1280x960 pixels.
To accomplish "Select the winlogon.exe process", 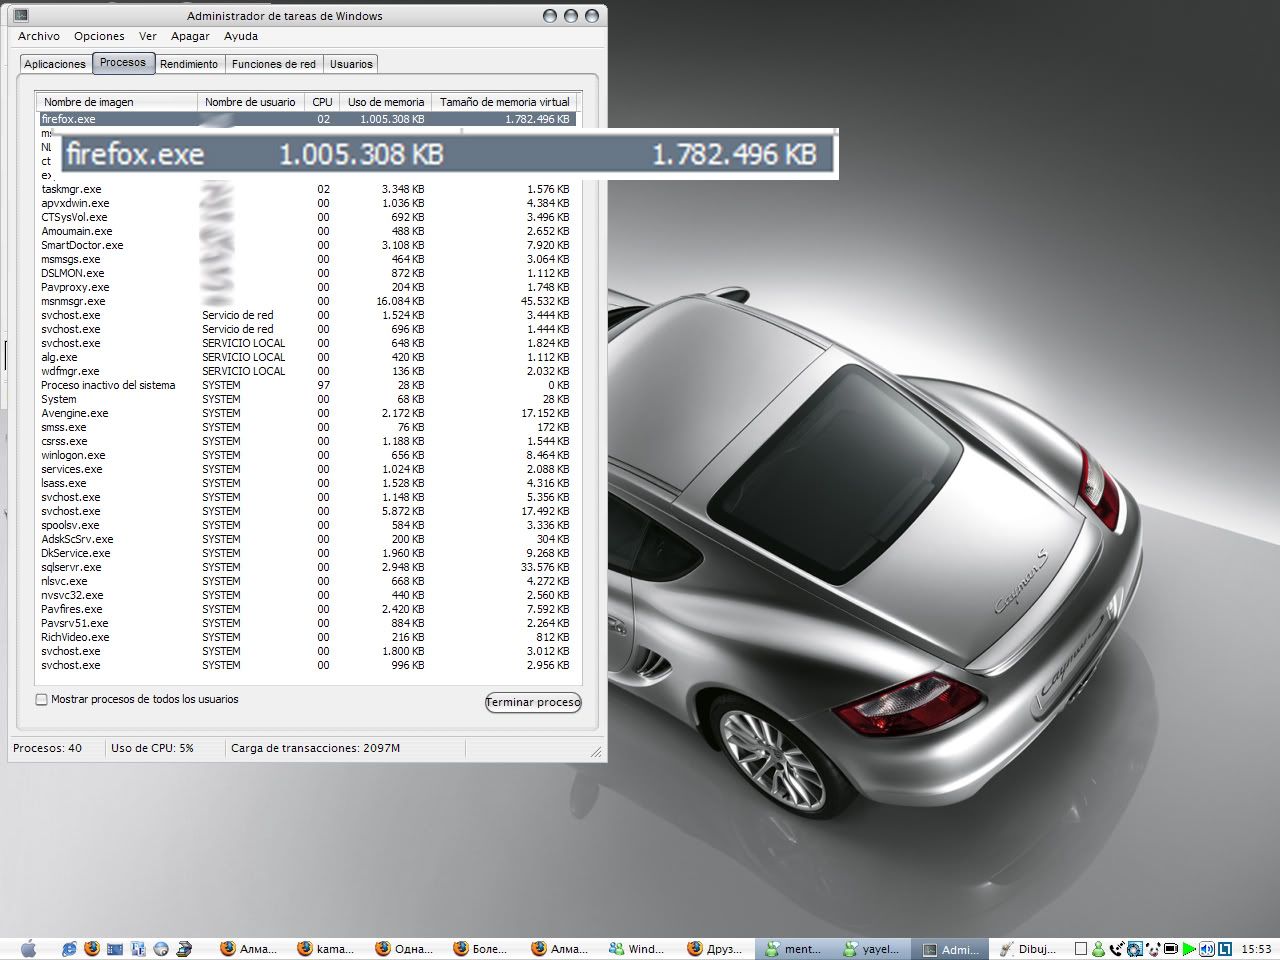I will click(306, 455).
